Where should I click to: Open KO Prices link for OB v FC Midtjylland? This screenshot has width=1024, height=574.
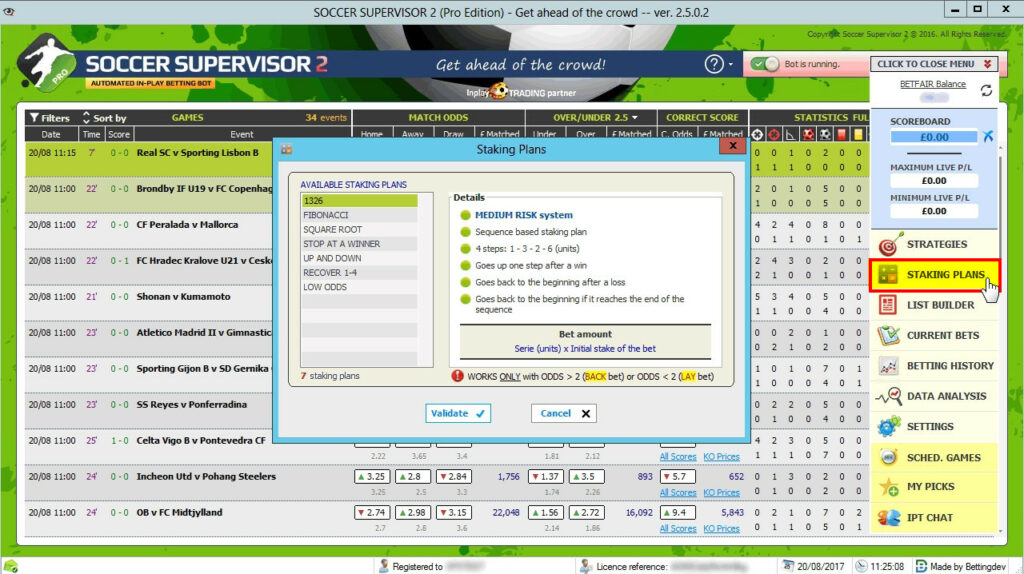click(721, 528)
